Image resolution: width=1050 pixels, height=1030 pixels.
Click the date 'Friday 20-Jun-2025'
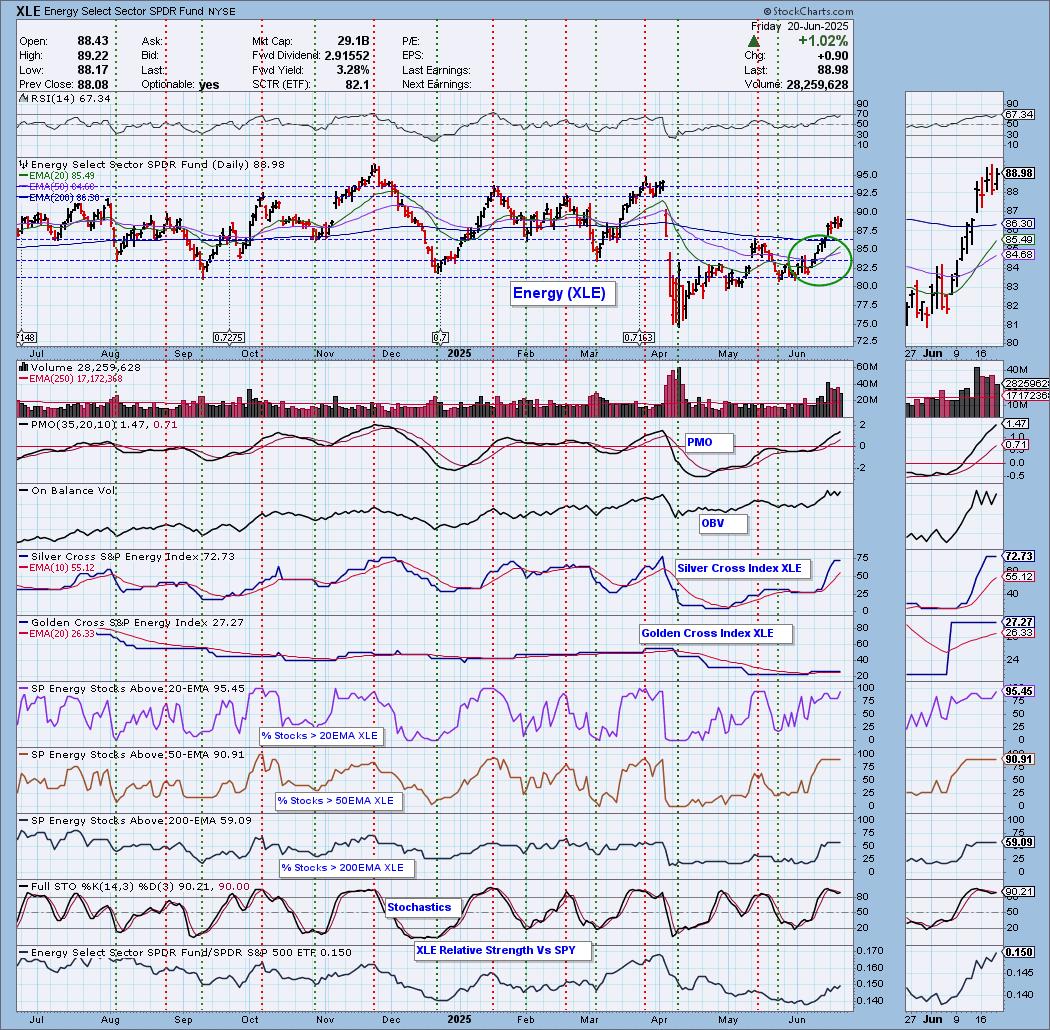point(800,26)
